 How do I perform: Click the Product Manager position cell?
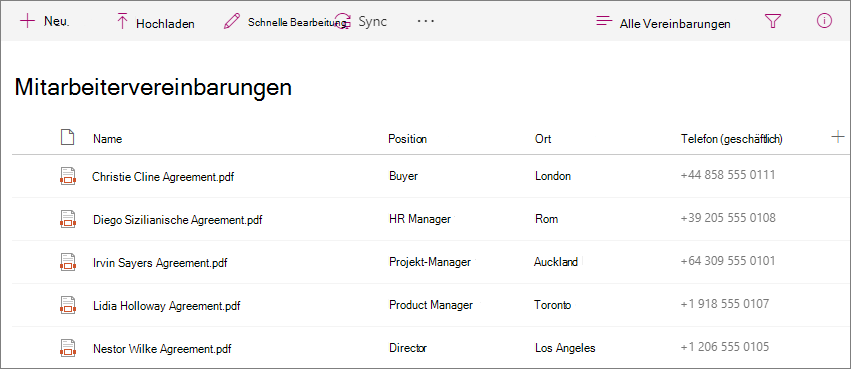(431, 305)
